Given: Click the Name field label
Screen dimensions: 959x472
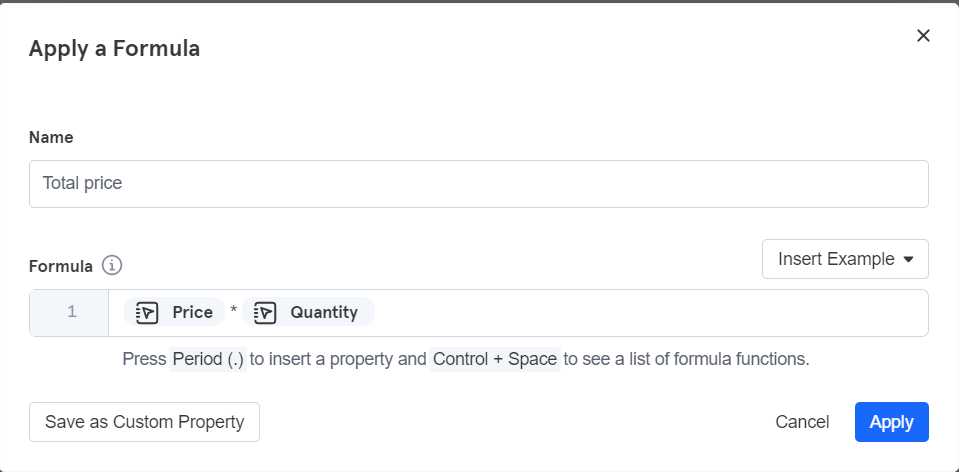Looking at the screenshot, I should [x=51, y=138].
